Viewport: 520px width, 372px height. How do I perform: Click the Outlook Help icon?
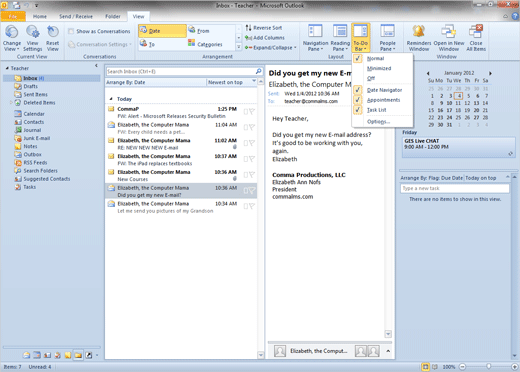[515, 16]
